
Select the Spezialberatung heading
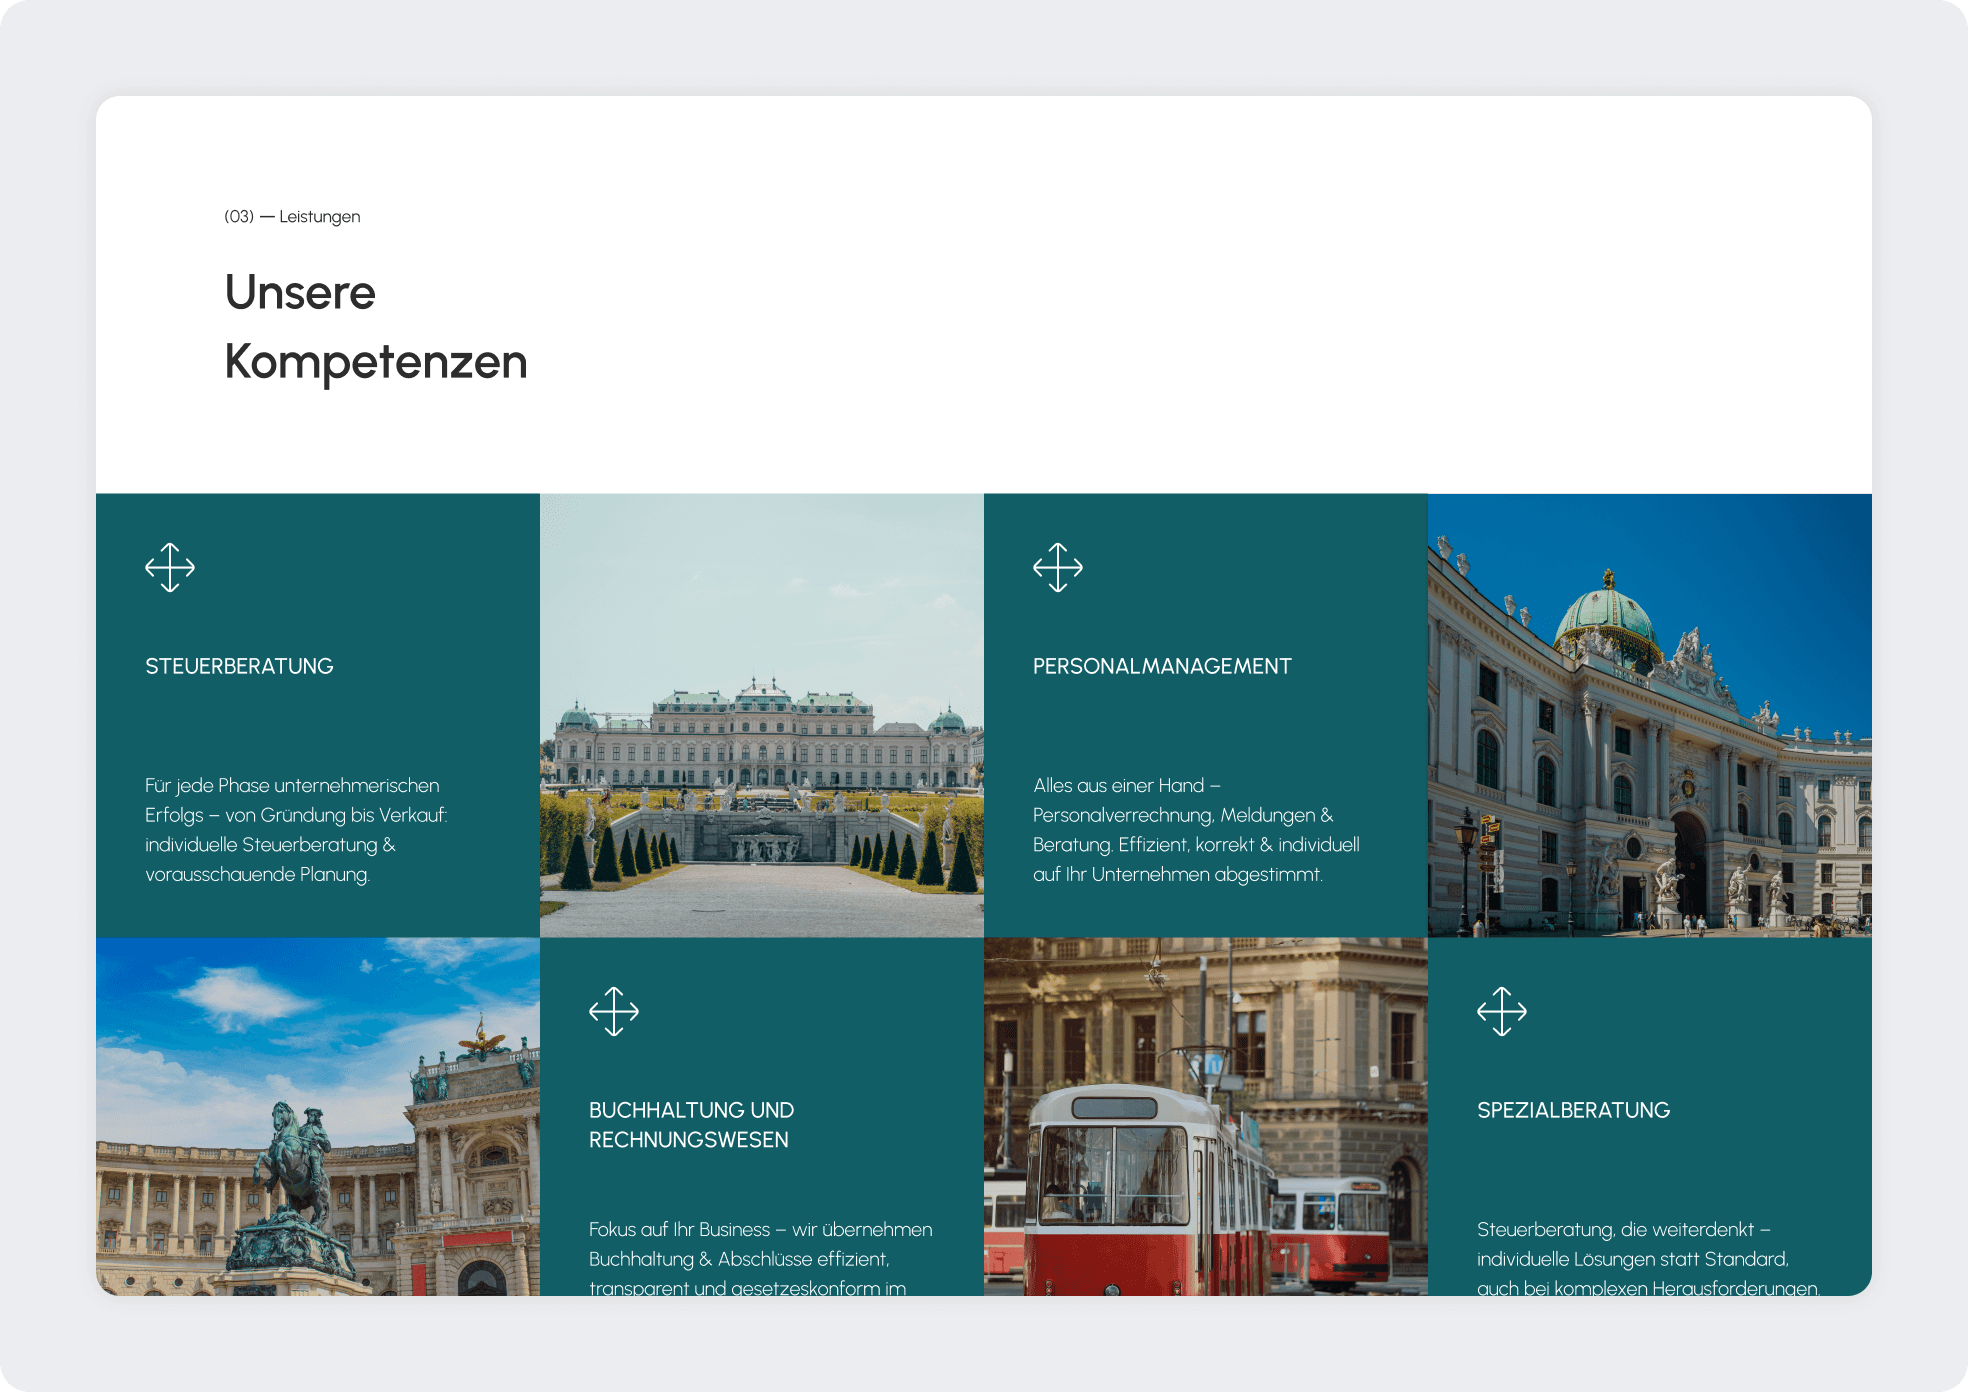point(1573,1111)
